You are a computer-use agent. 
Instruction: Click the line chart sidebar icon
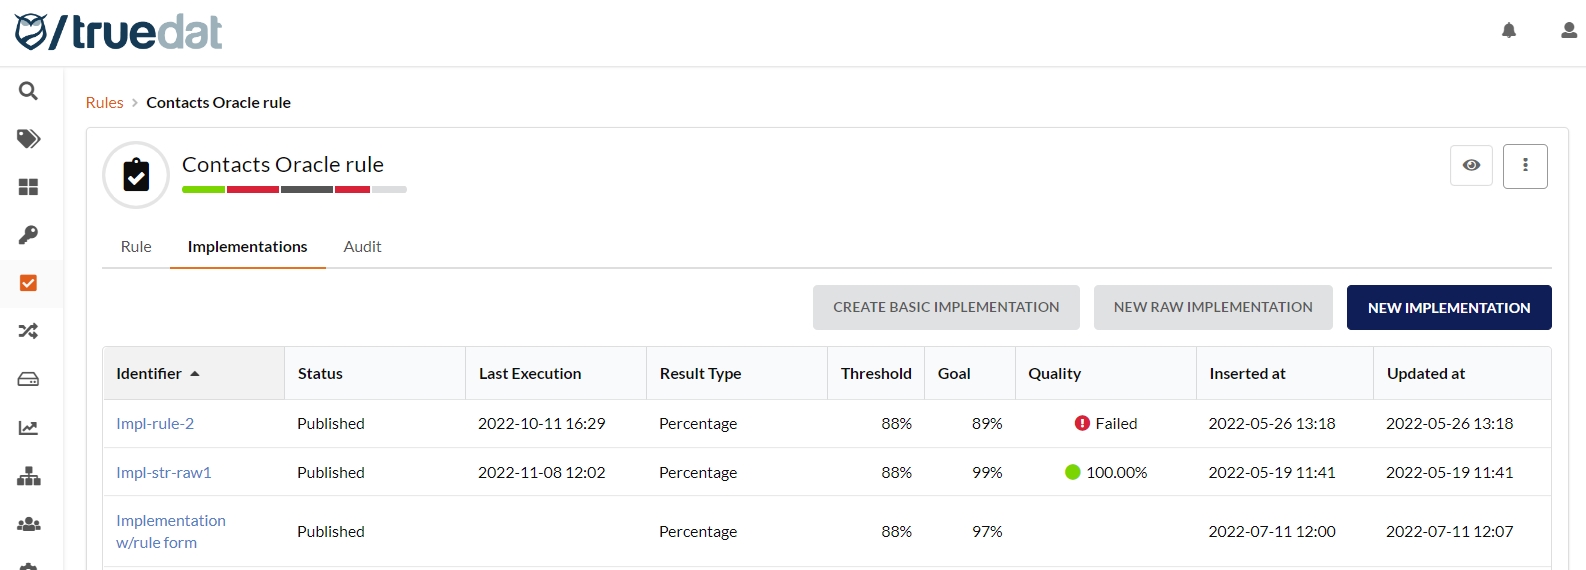[28, 428]
